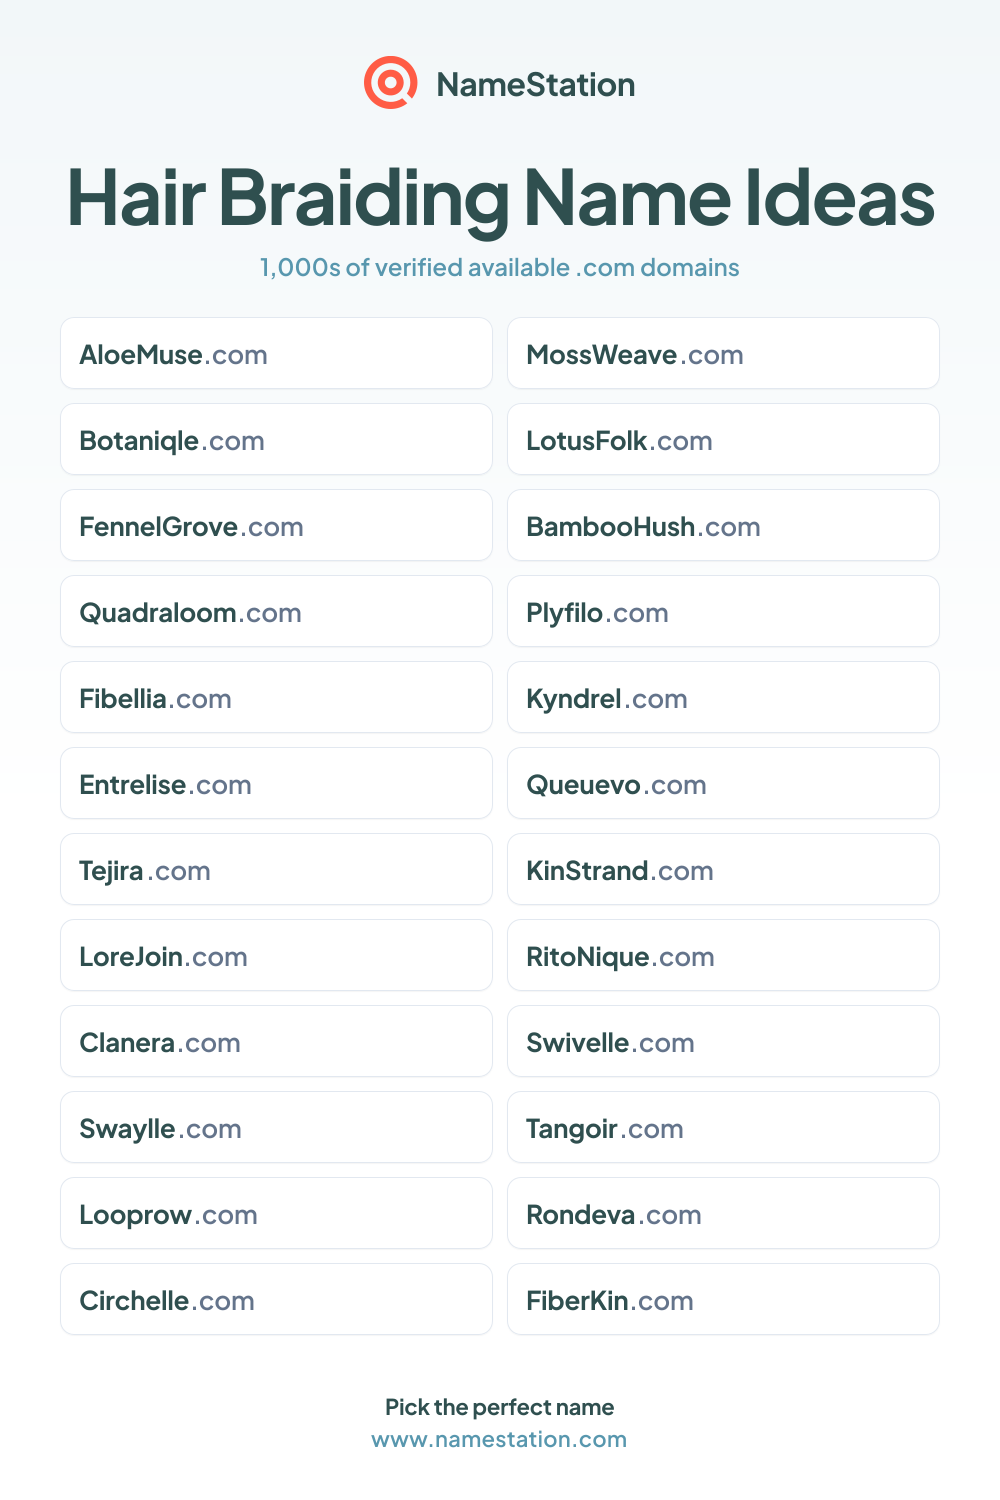The width and height of the screenshot is (1000, 1500).
Task: Select the AloeMuse.com domain card
Action: click(x=276, y=353)
